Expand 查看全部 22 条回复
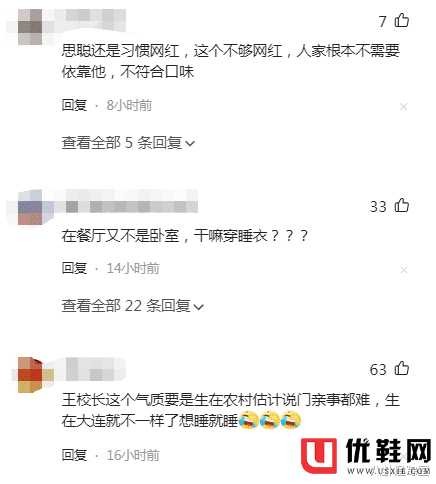The image size is (436, 484). coord(132,306)
